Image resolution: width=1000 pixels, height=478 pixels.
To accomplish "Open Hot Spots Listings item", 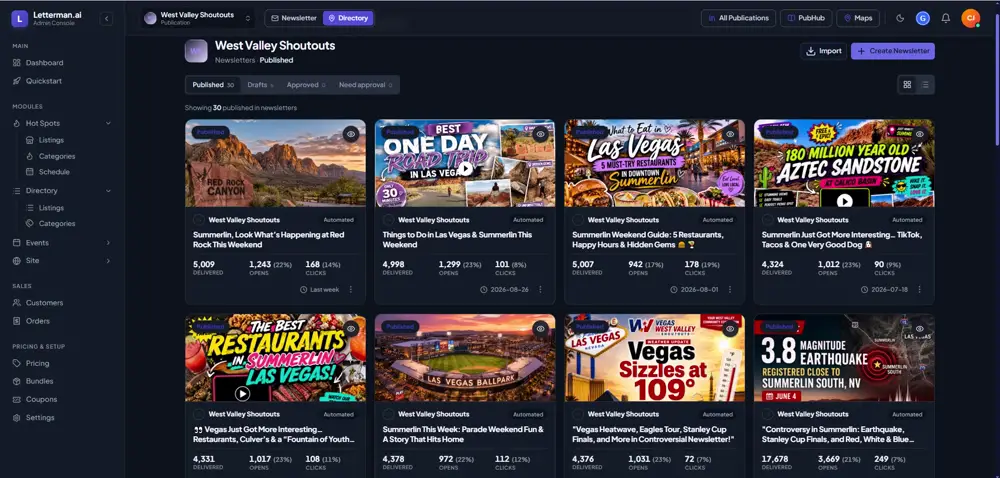I will pyautogui.click(x=51, y=140).
